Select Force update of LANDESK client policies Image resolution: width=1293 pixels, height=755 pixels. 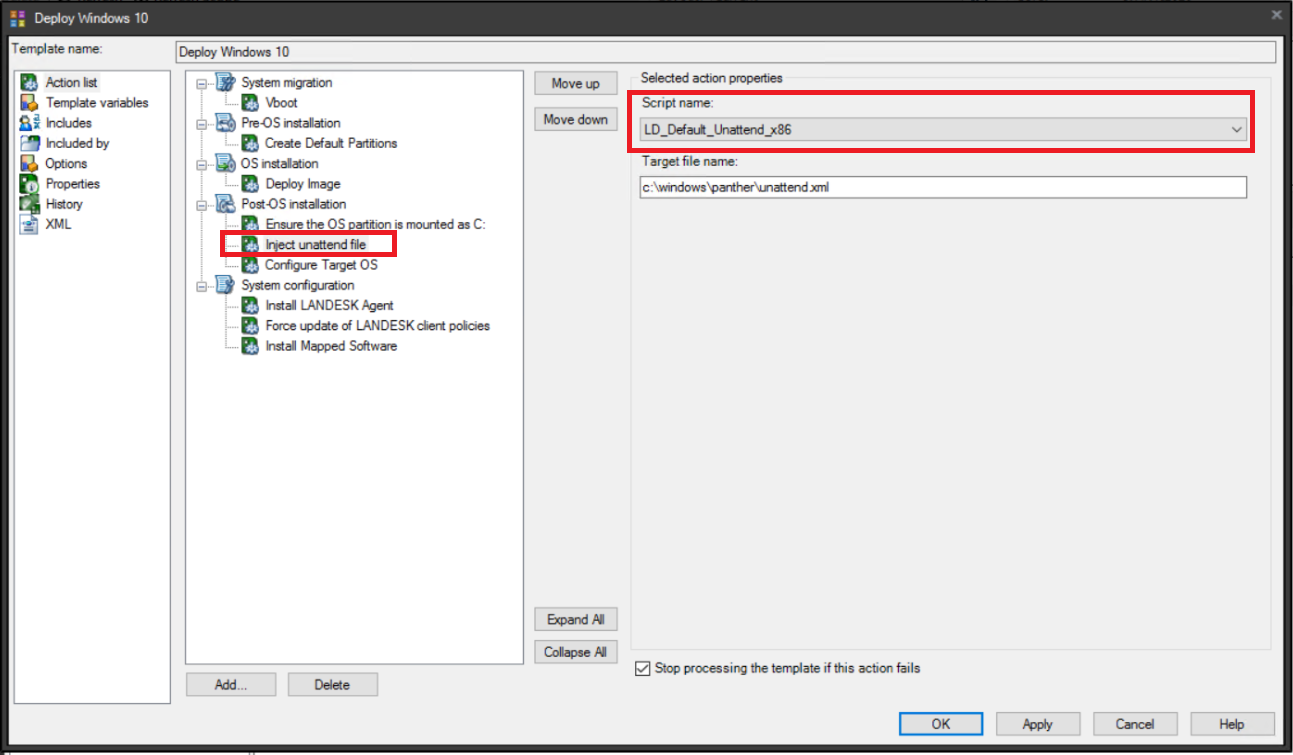pyautogui.click(x=378, y=326)
